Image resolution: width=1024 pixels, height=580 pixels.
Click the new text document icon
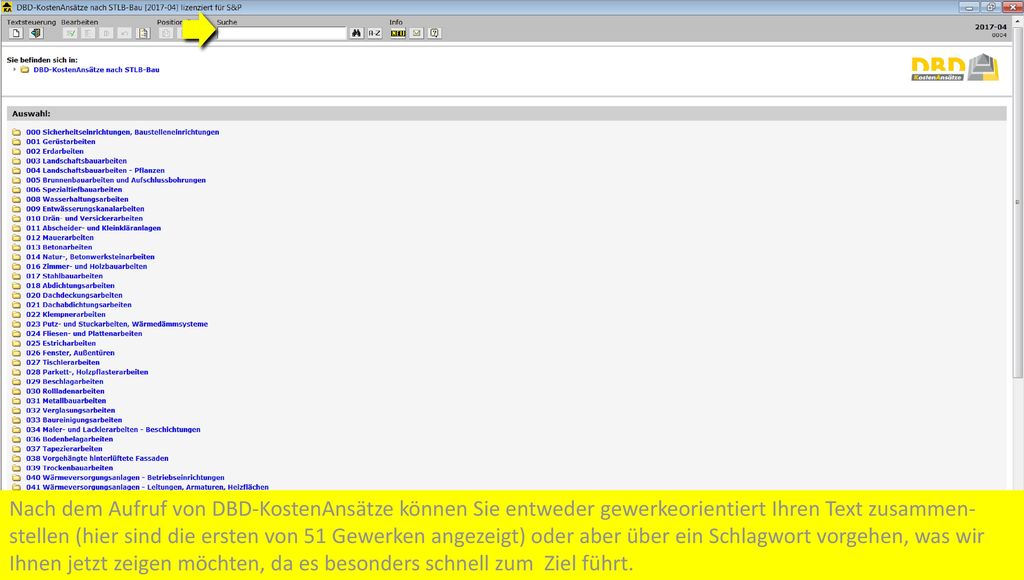[x=16, y=33]
